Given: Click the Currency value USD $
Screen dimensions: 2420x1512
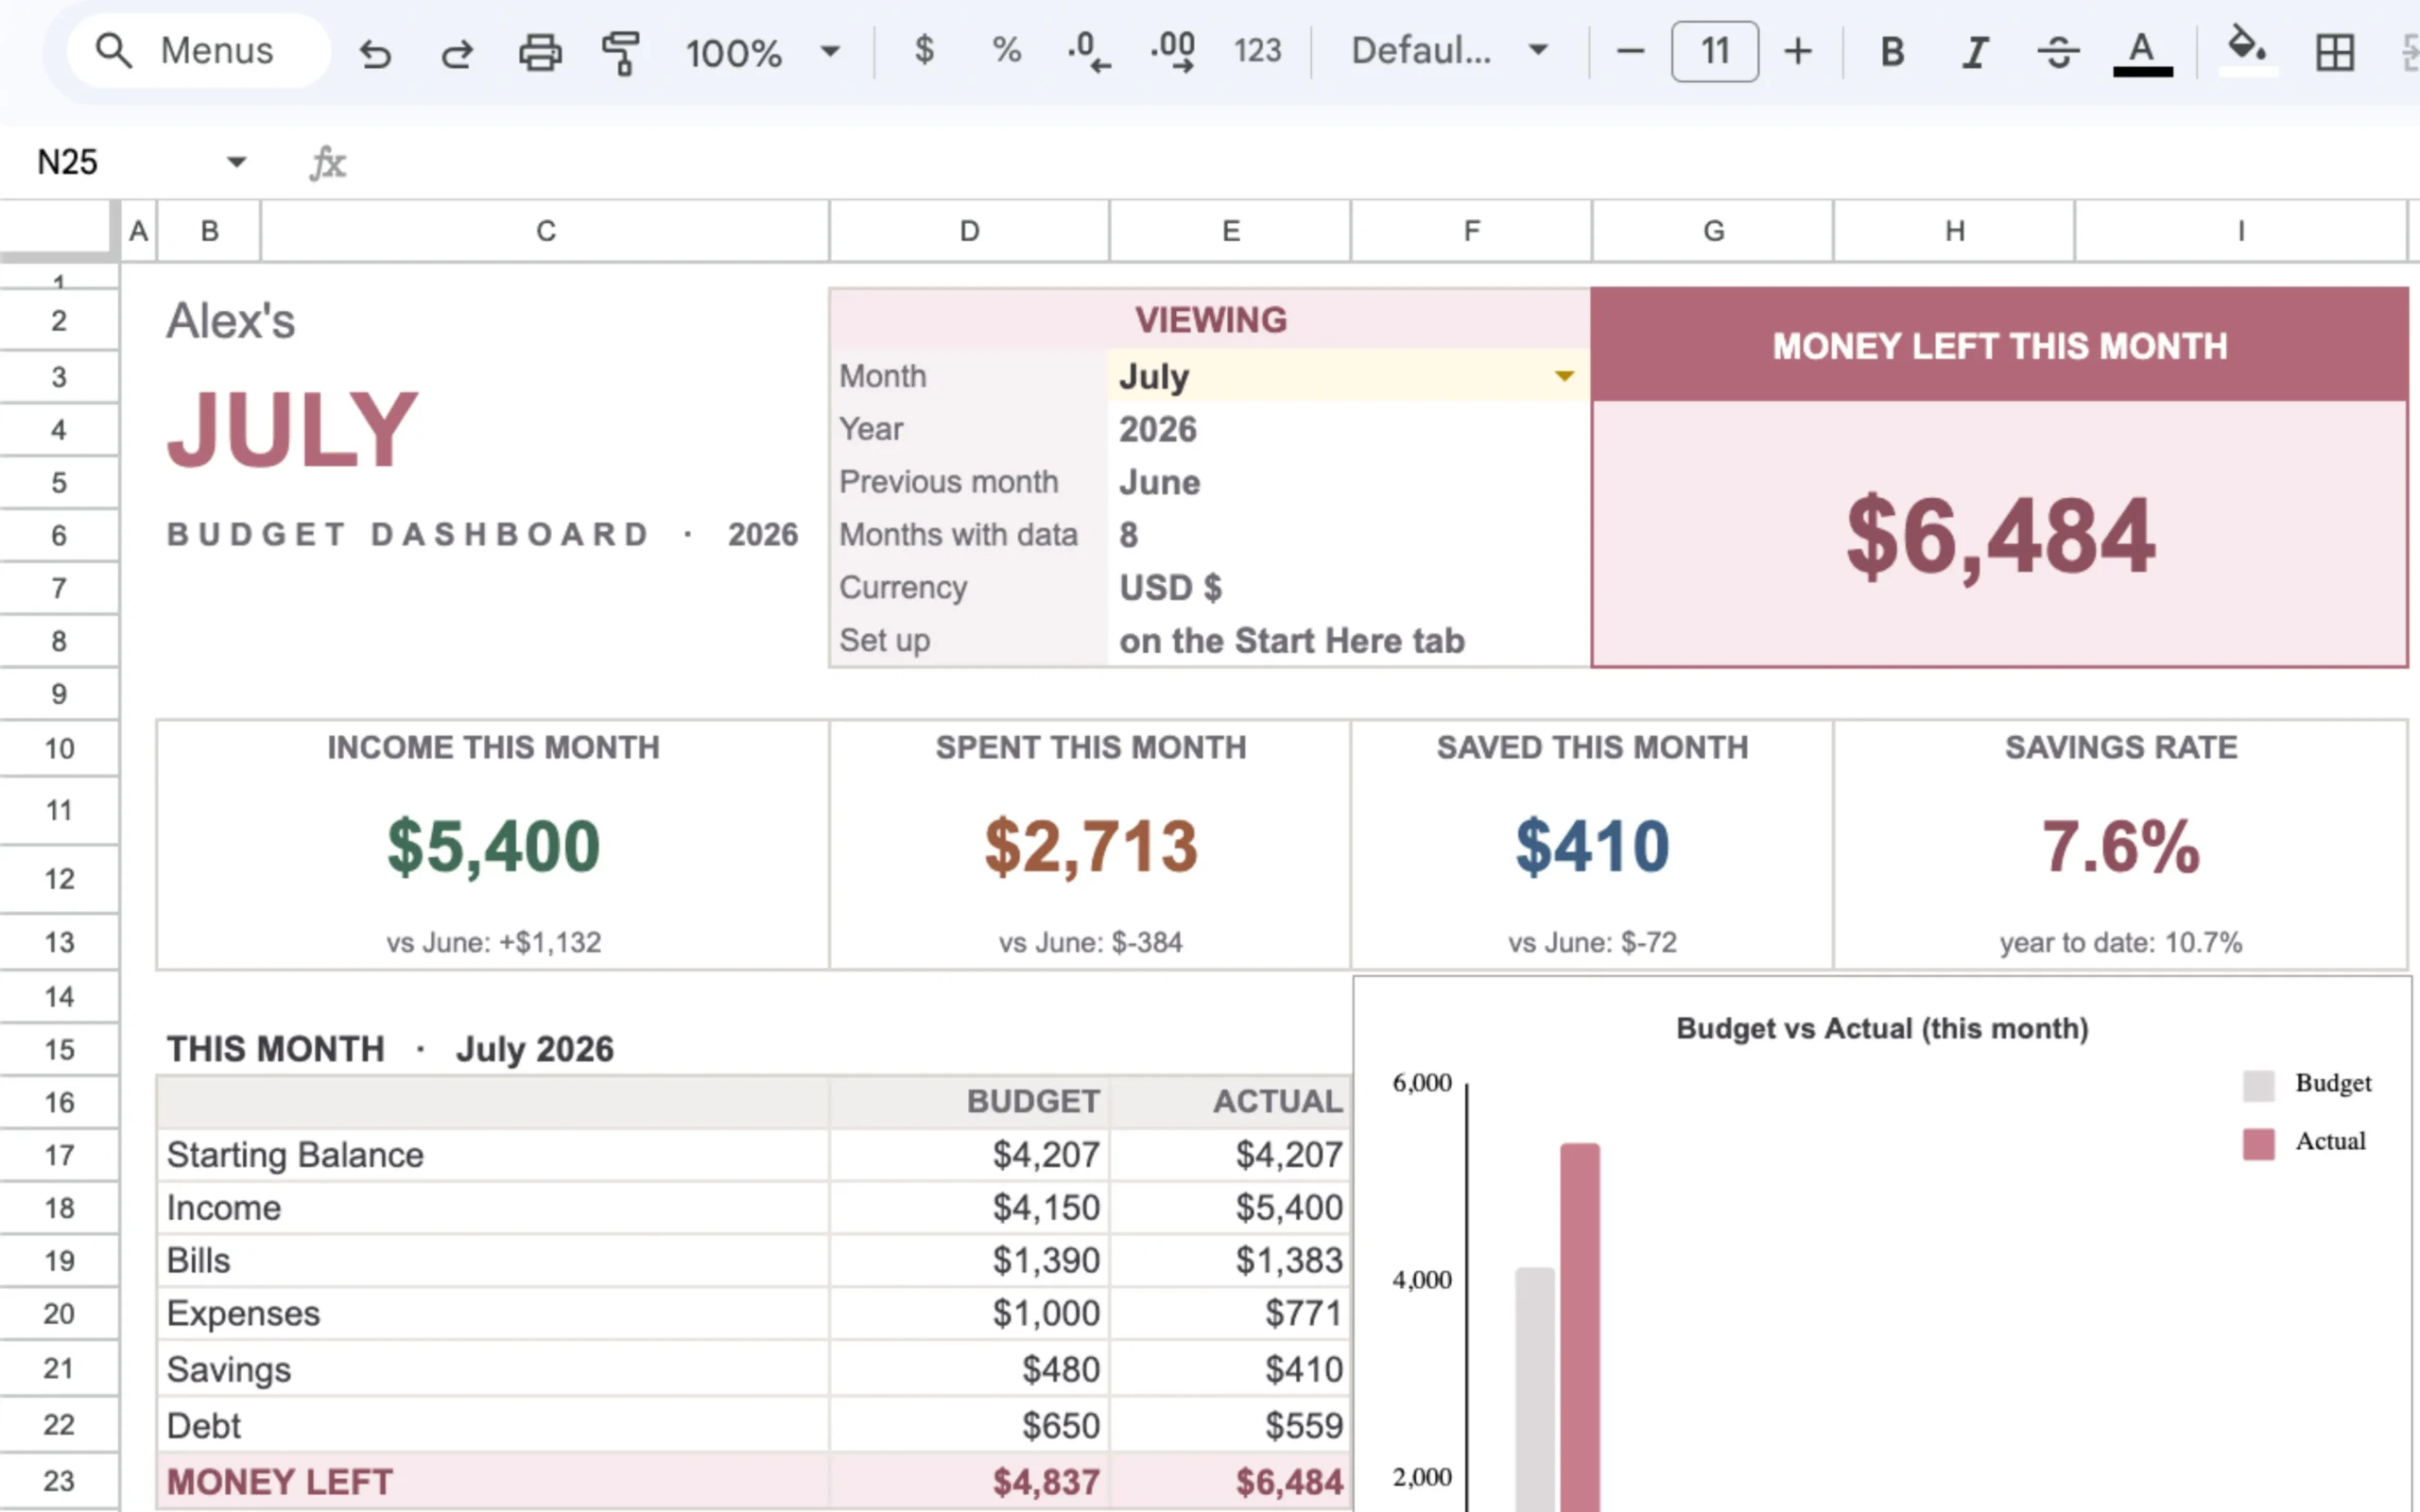Looking at the screenshot, I should [1170, 587].
